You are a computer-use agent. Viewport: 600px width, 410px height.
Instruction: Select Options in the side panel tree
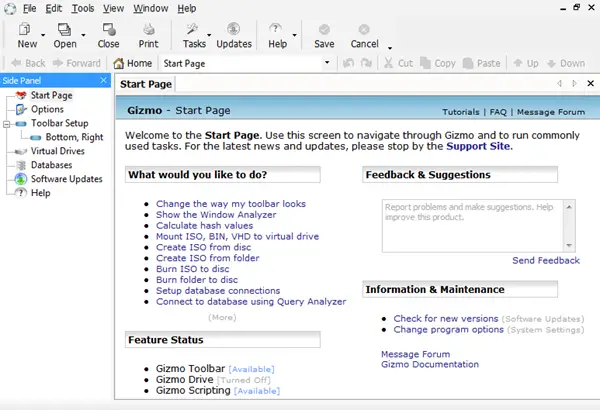coord(47,109)
